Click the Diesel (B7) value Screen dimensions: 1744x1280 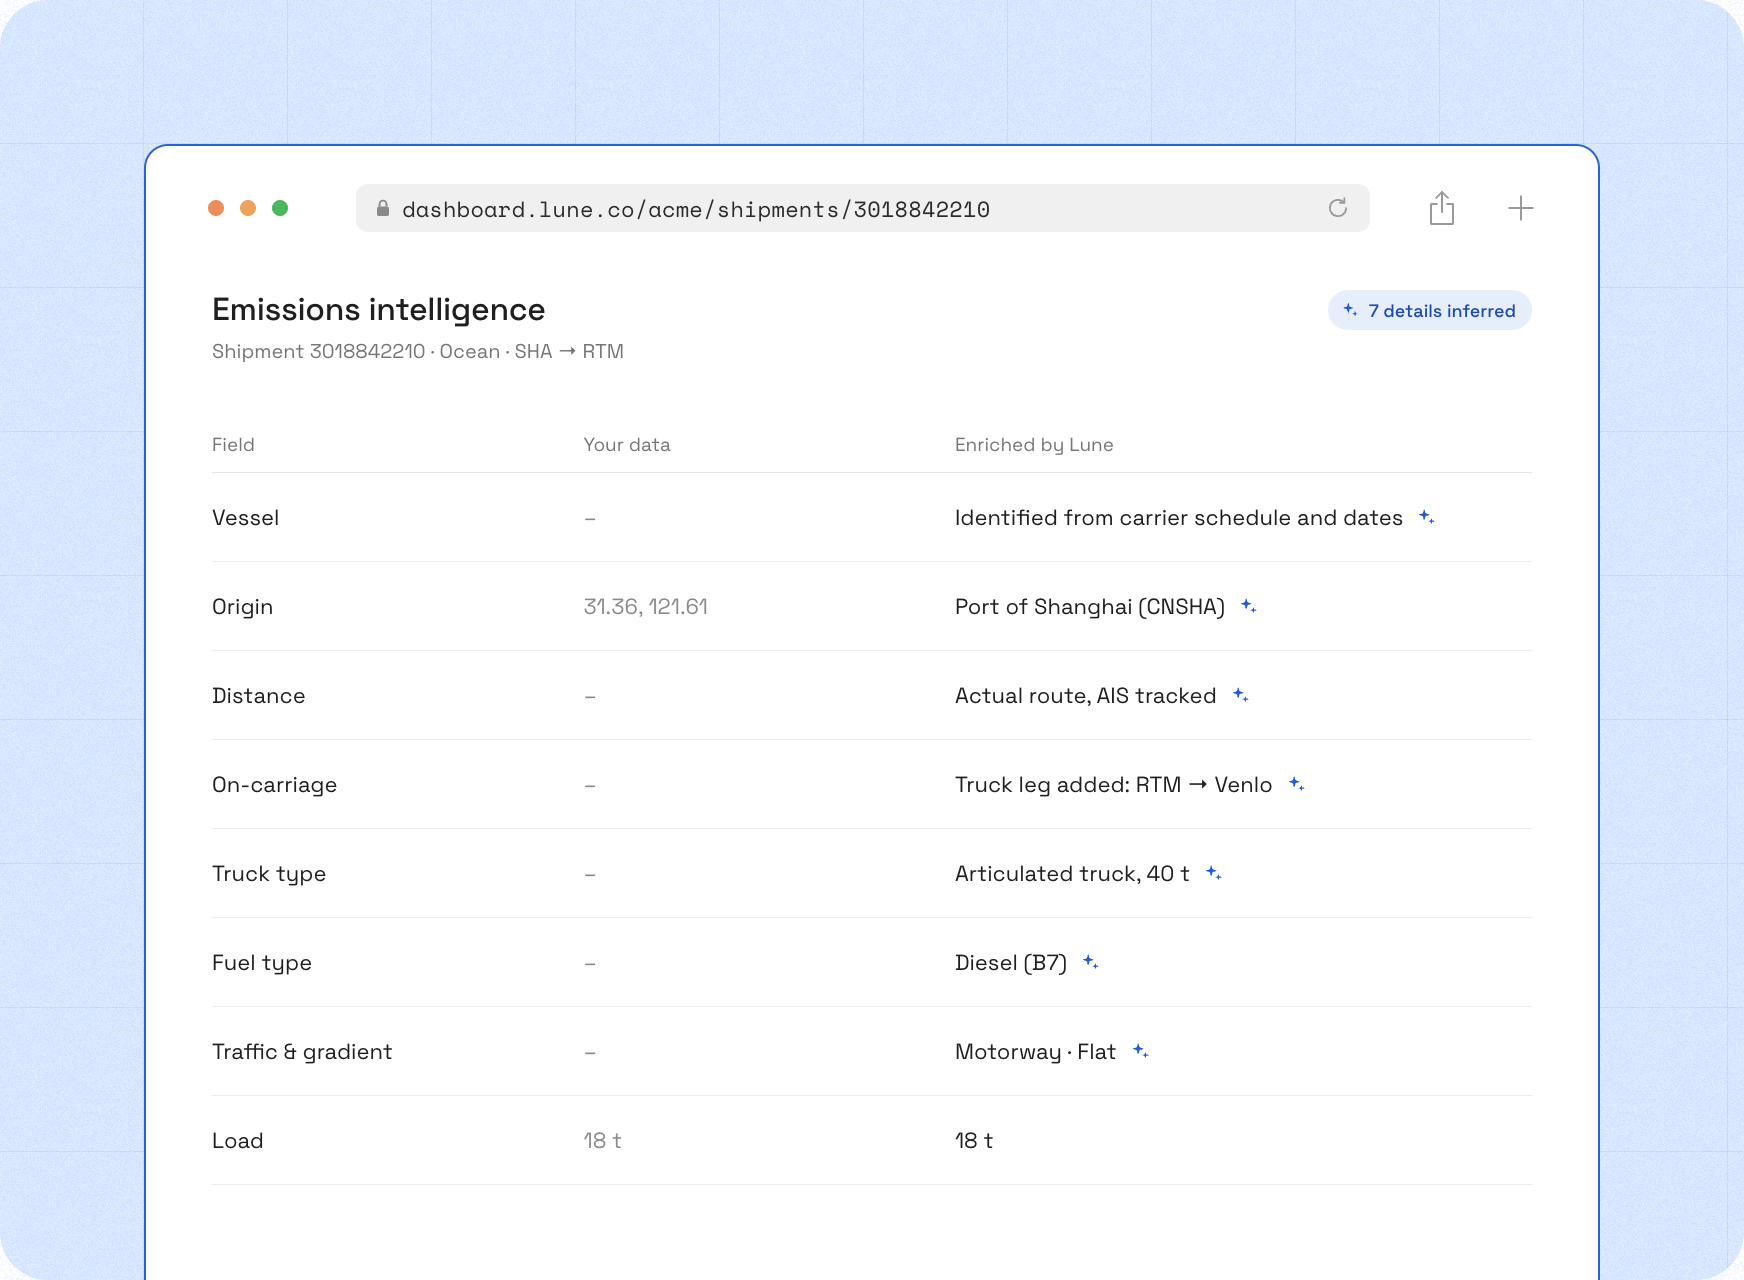[1011, 962]
